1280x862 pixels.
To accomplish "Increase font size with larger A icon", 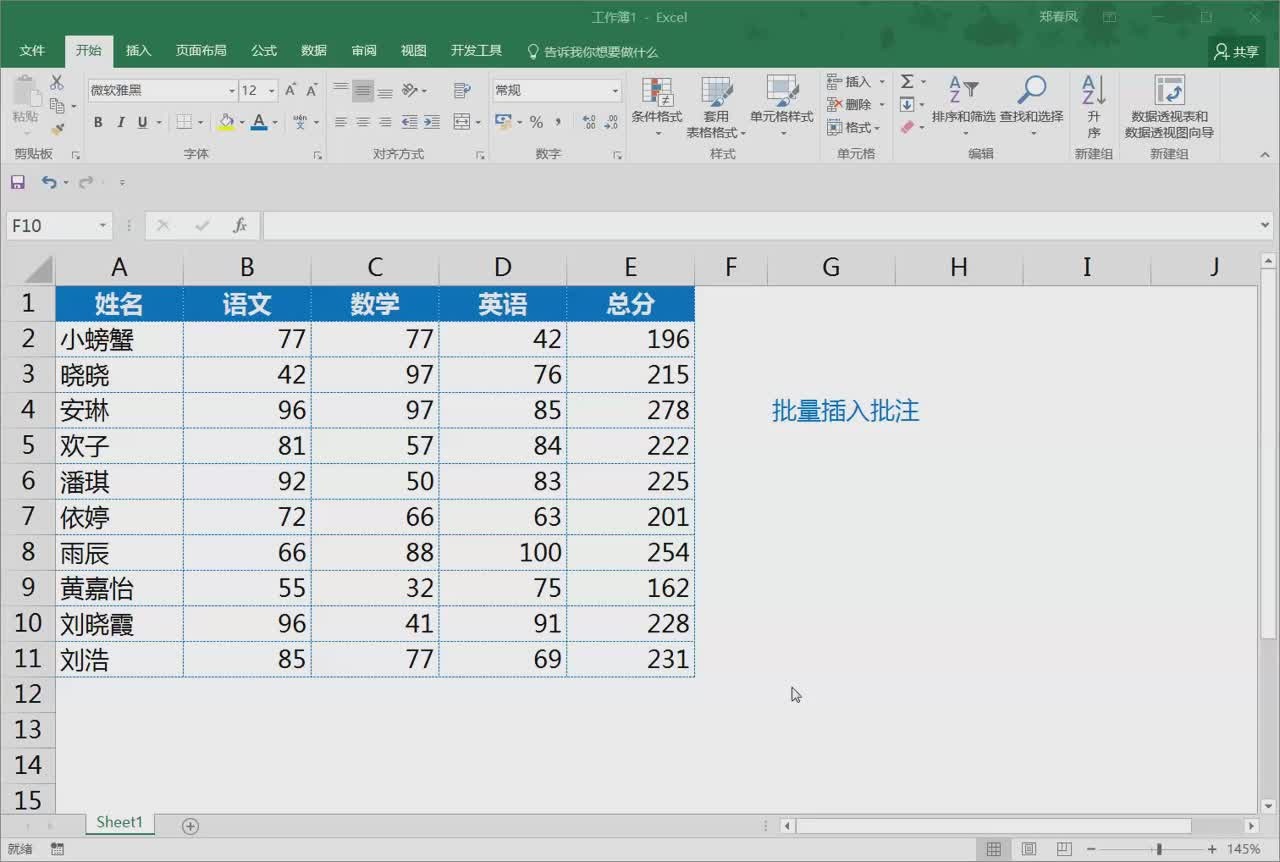I will pyautogui.click(x=290, y=90).
